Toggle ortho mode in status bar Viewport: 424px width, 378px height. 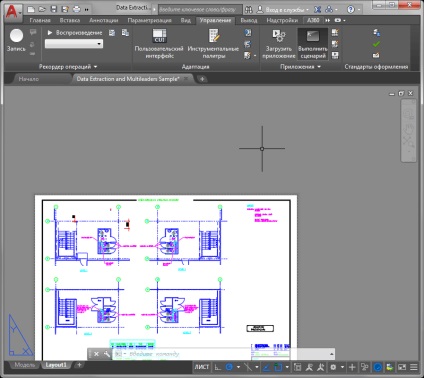pyautogui.click(x=217, y=367)
